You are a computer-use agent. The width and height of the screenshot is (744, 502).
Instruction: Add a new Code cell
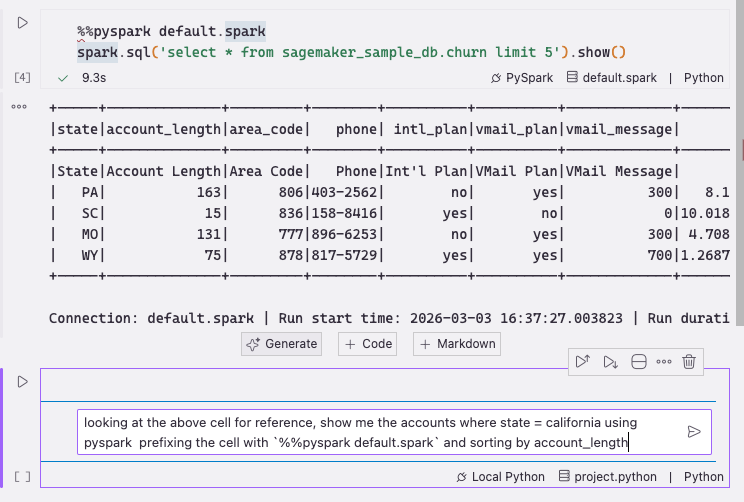pyautogui.click(x=367, y=344)
